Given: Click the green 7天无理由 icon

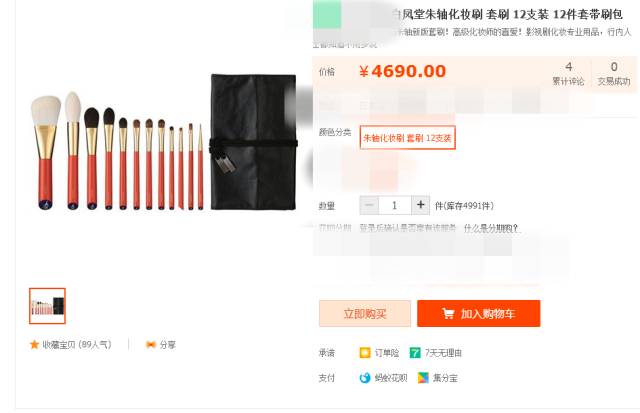Looking at the screenshot, I should click(x=415, y=353).
